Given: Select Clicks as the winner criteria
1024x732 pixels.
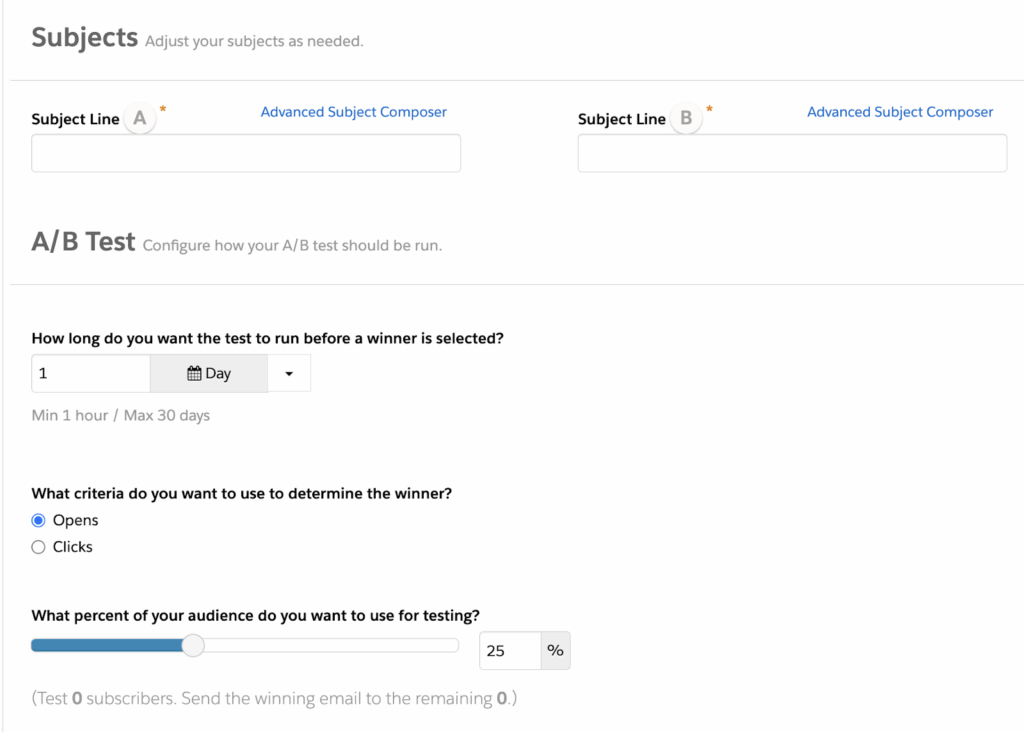Looking at the screenshot, I should 37,546.
